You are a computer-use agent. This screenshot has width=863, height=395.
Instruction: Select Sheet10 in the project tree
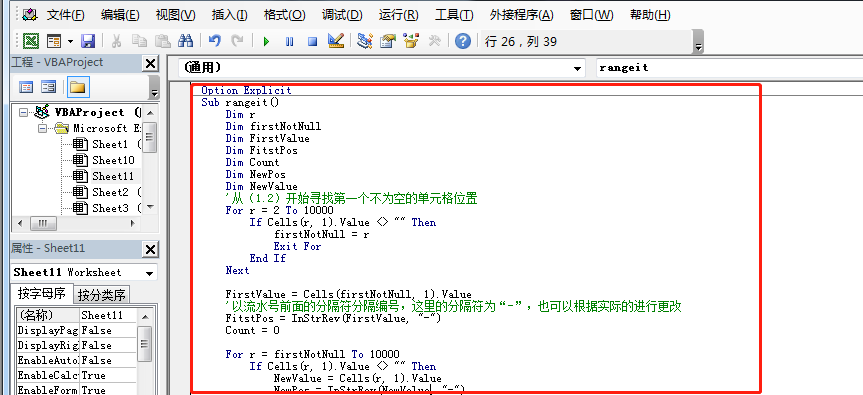(113, 161)
